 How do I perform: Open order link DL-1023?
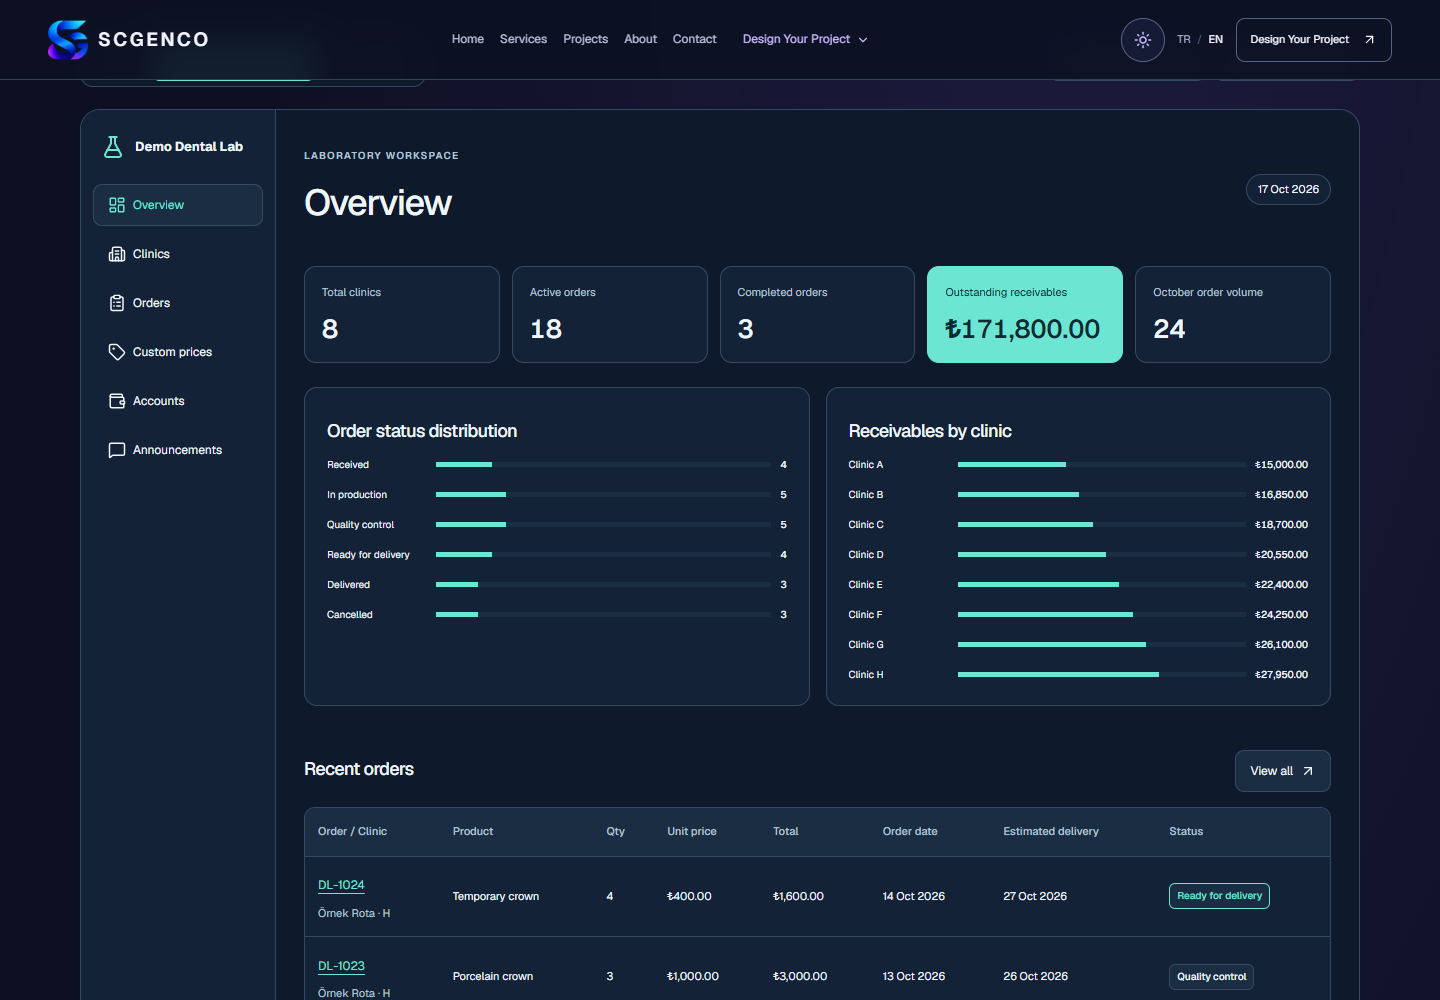pyautogui.click(x=341, y=966)
